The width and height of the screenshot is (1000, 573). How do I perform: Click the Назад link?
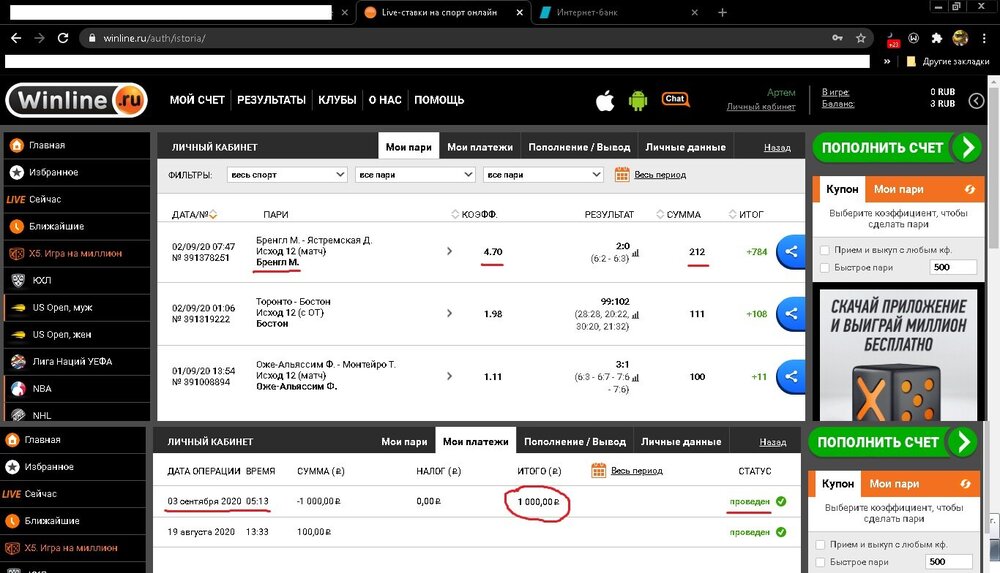click(x=777, y=147)
